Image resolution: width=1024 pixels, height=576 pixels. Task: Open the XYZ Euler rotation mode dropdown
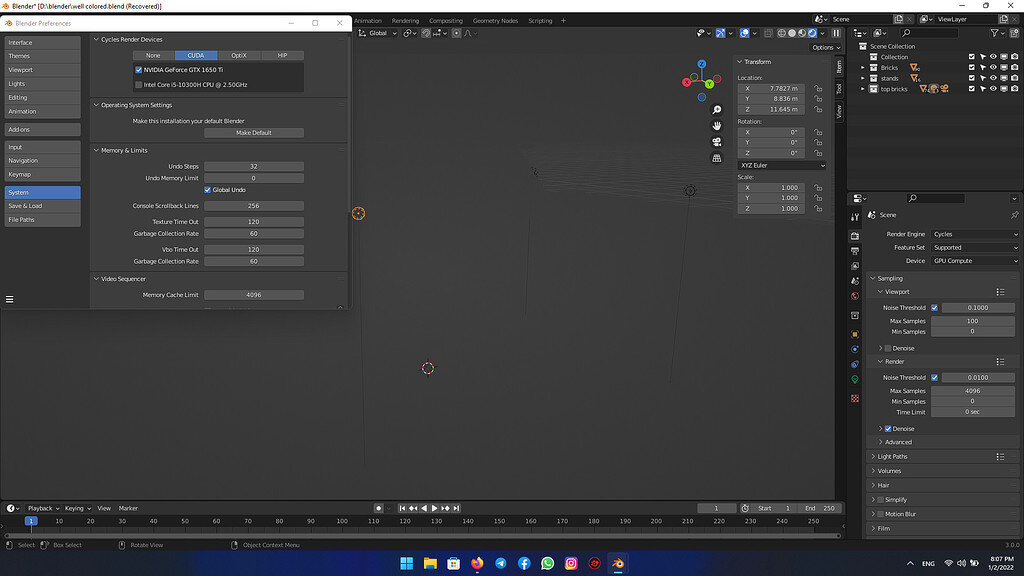[782, 165]
